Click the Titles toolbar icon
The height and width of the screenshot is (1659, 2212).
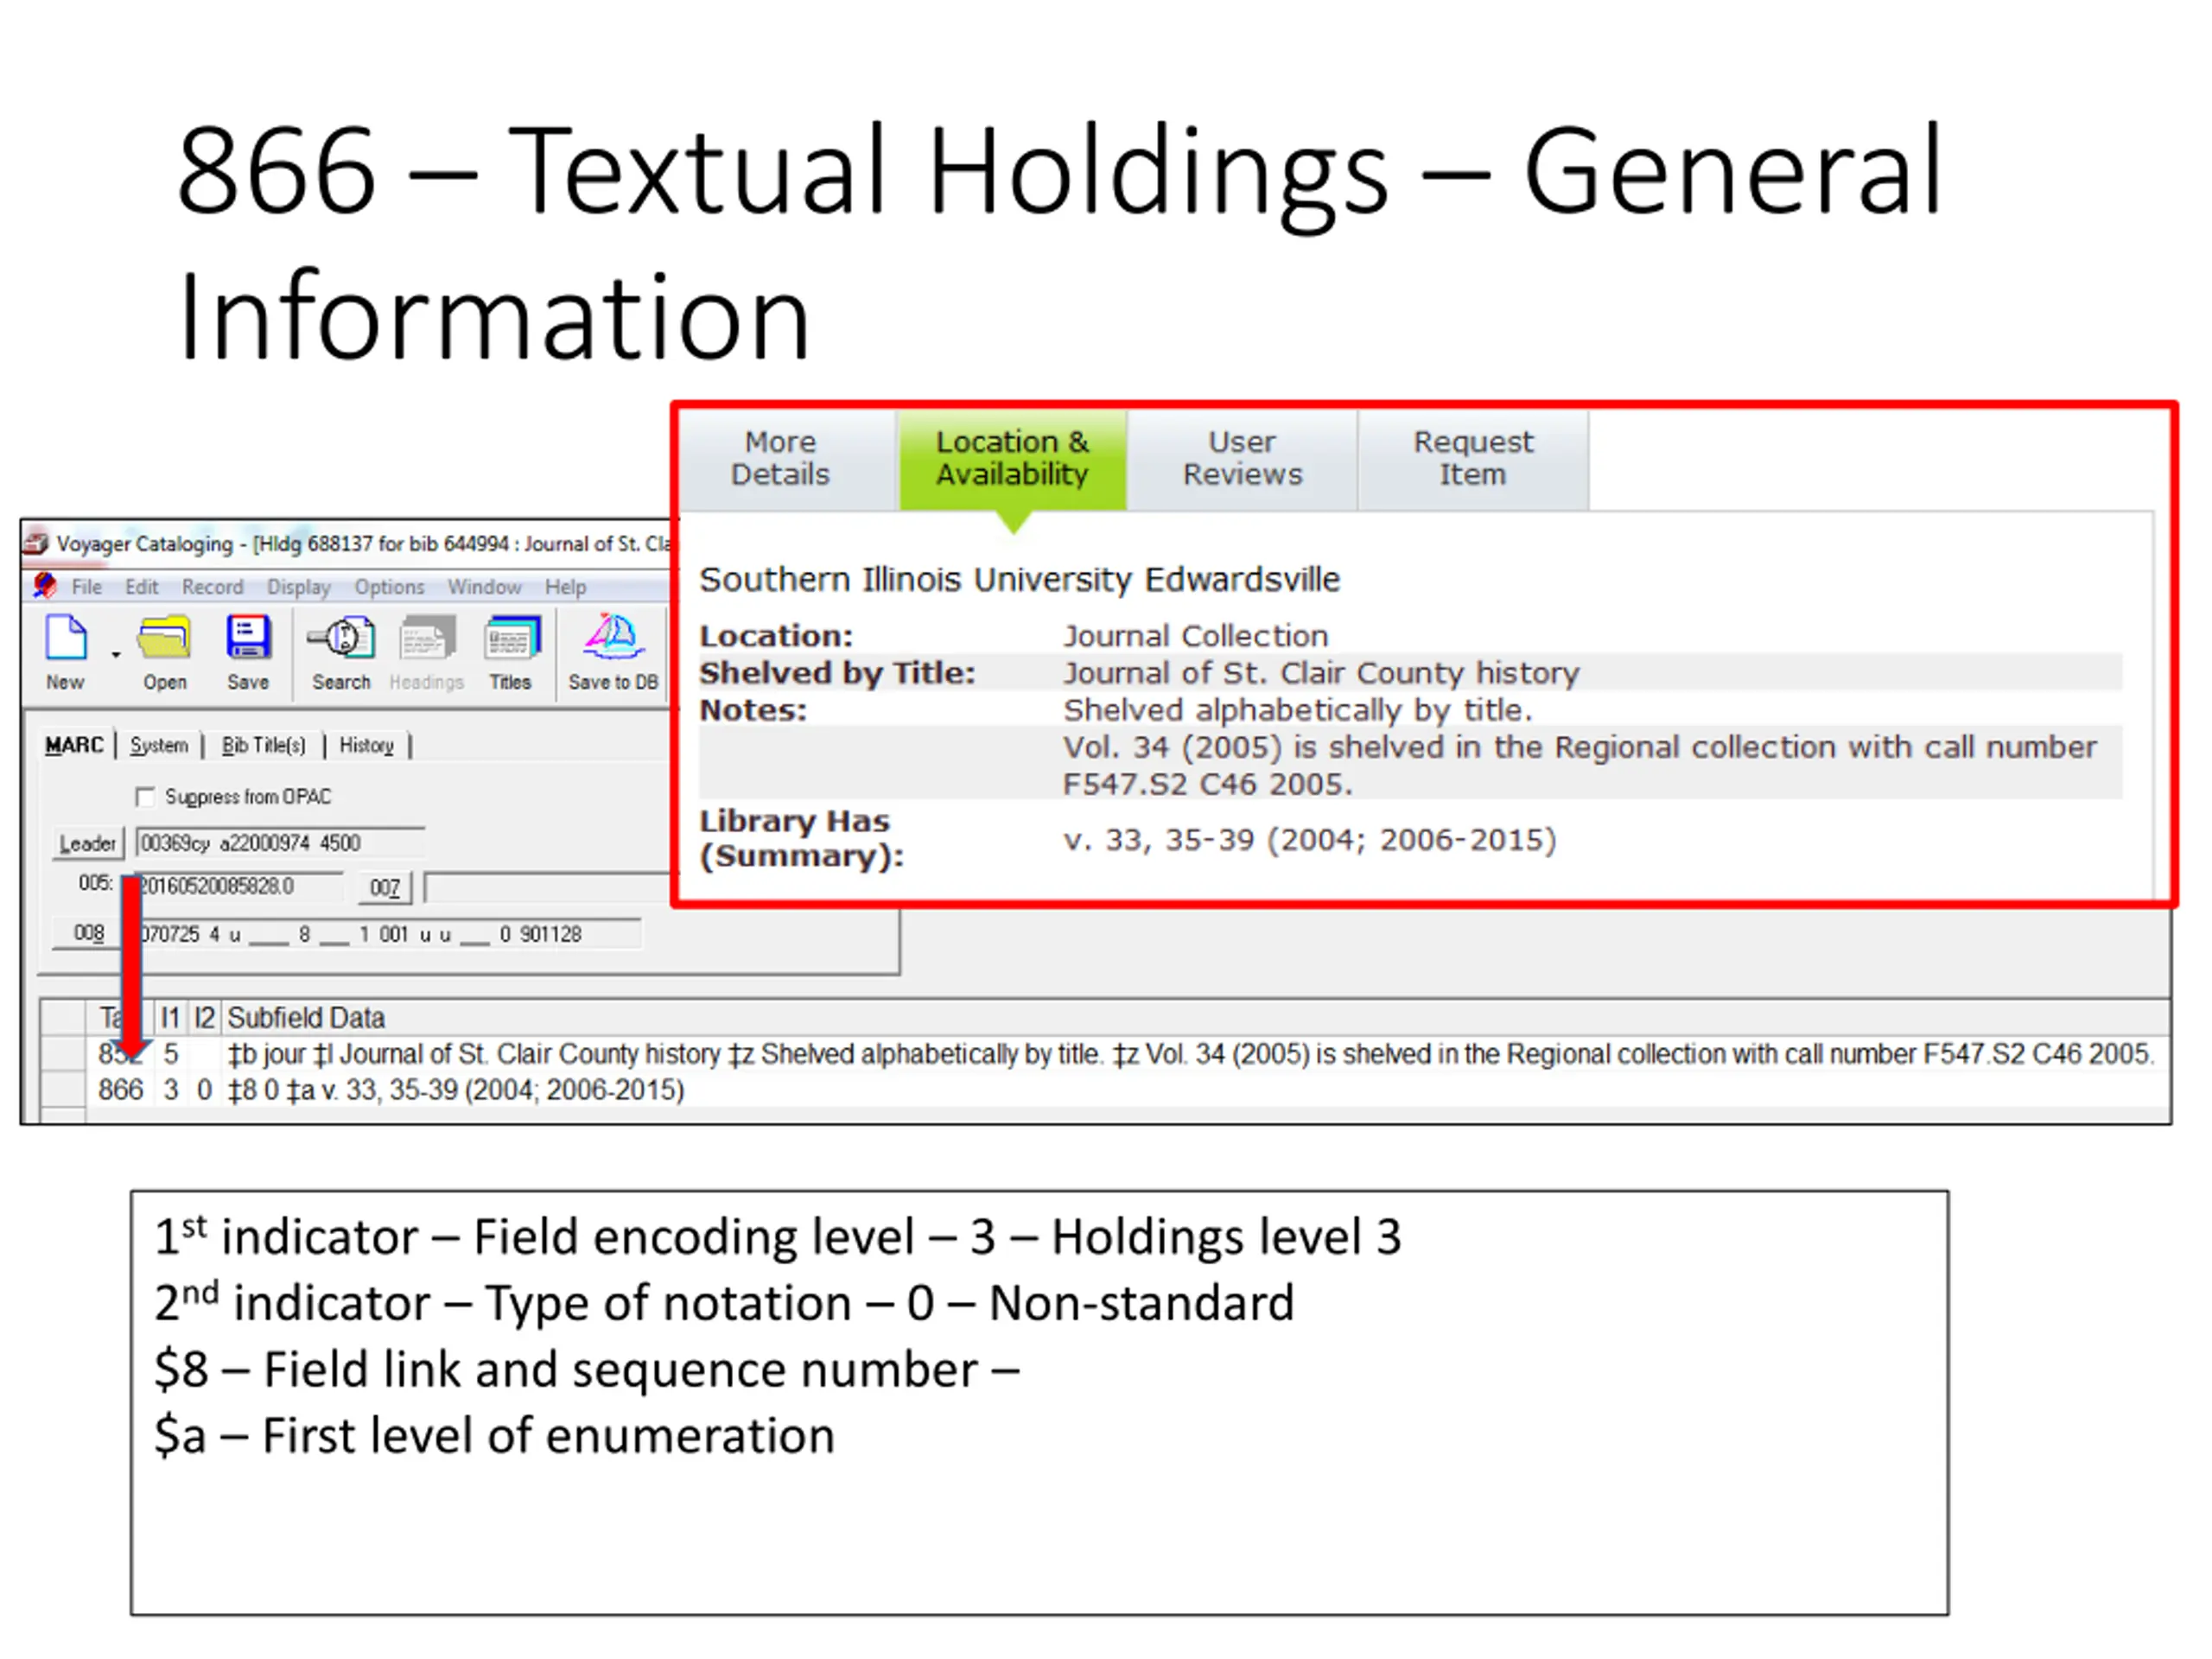[511, 637]
